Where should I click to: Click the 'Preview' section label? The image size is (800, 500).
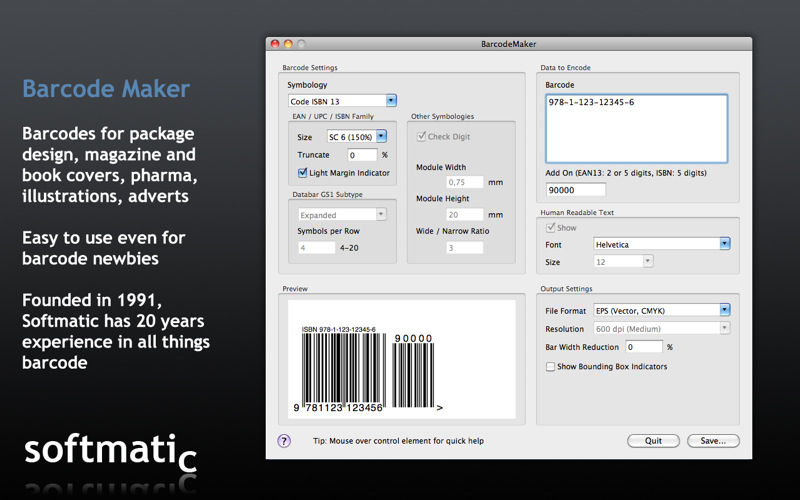point(295,289)
